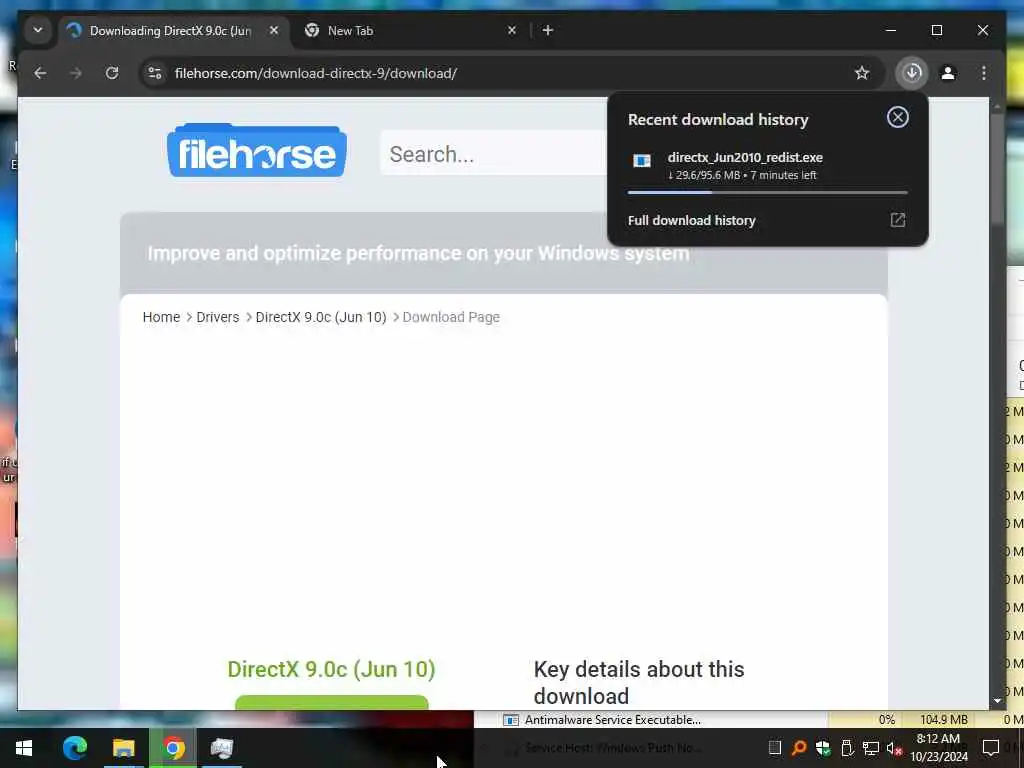This screenshot has width=1024, height=768.
Task: Click the filehorse logo
Action: click(x=257, y=150)
